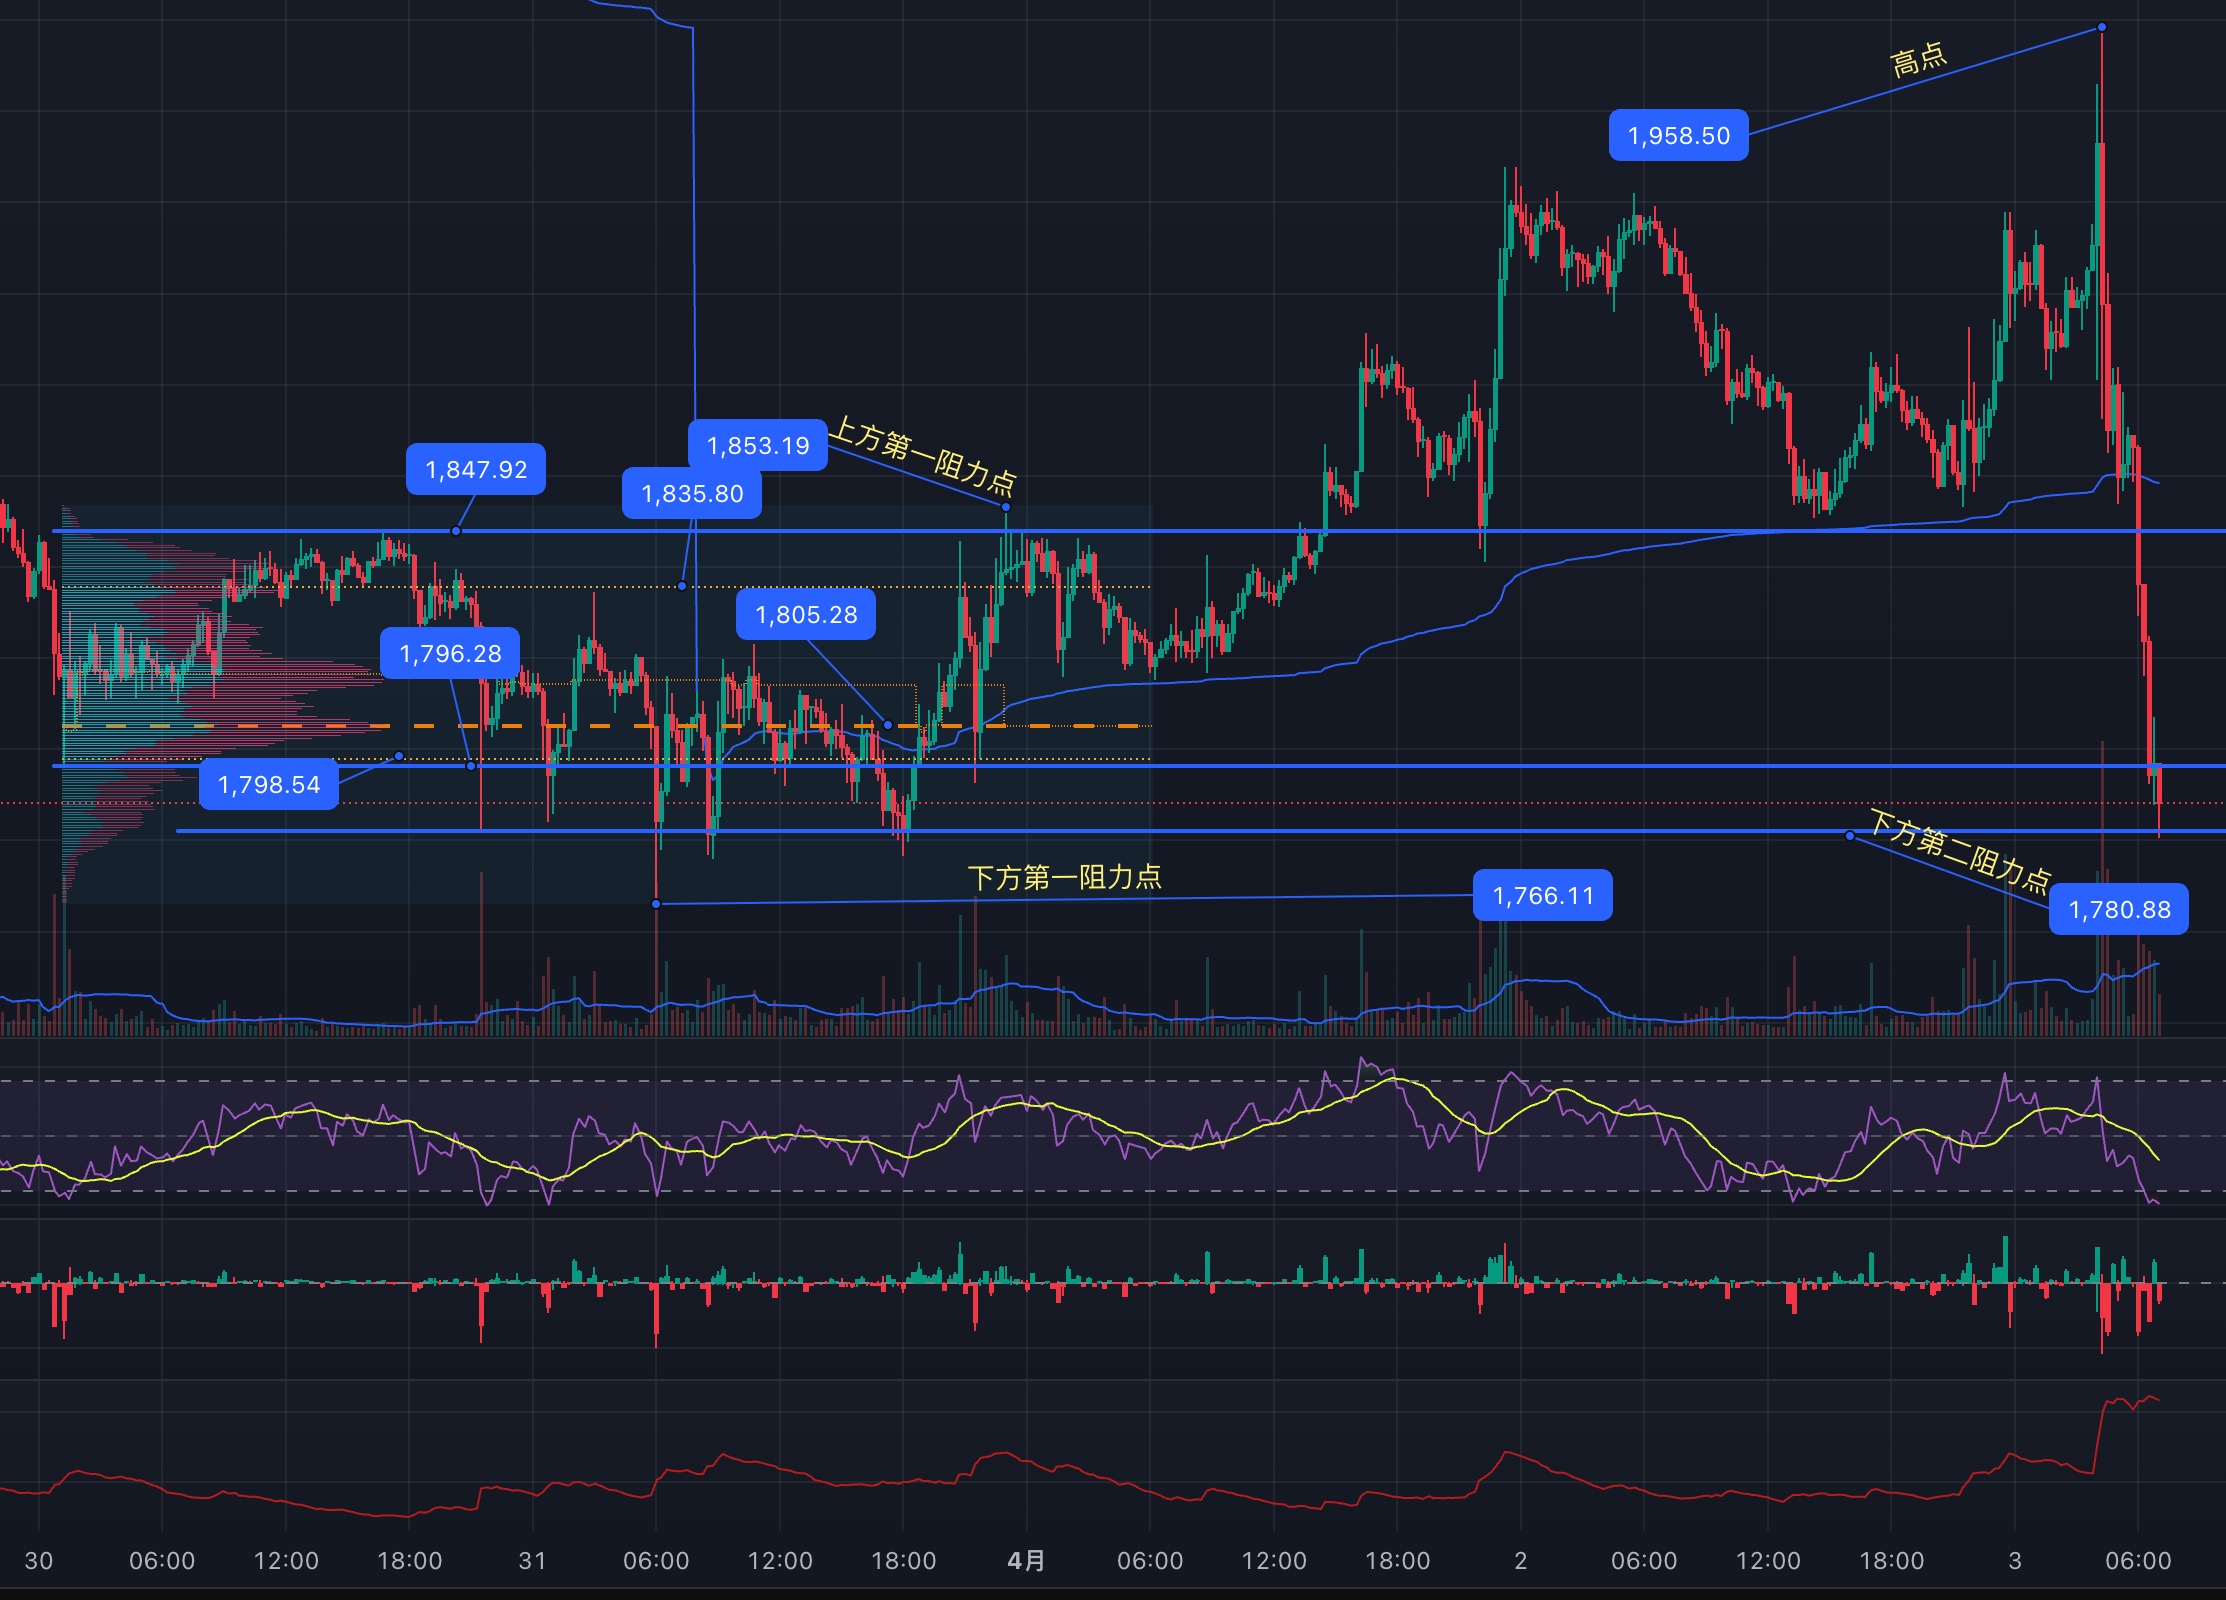
Task: Click the 1,766.11 price label
Action: point(1542,895)
